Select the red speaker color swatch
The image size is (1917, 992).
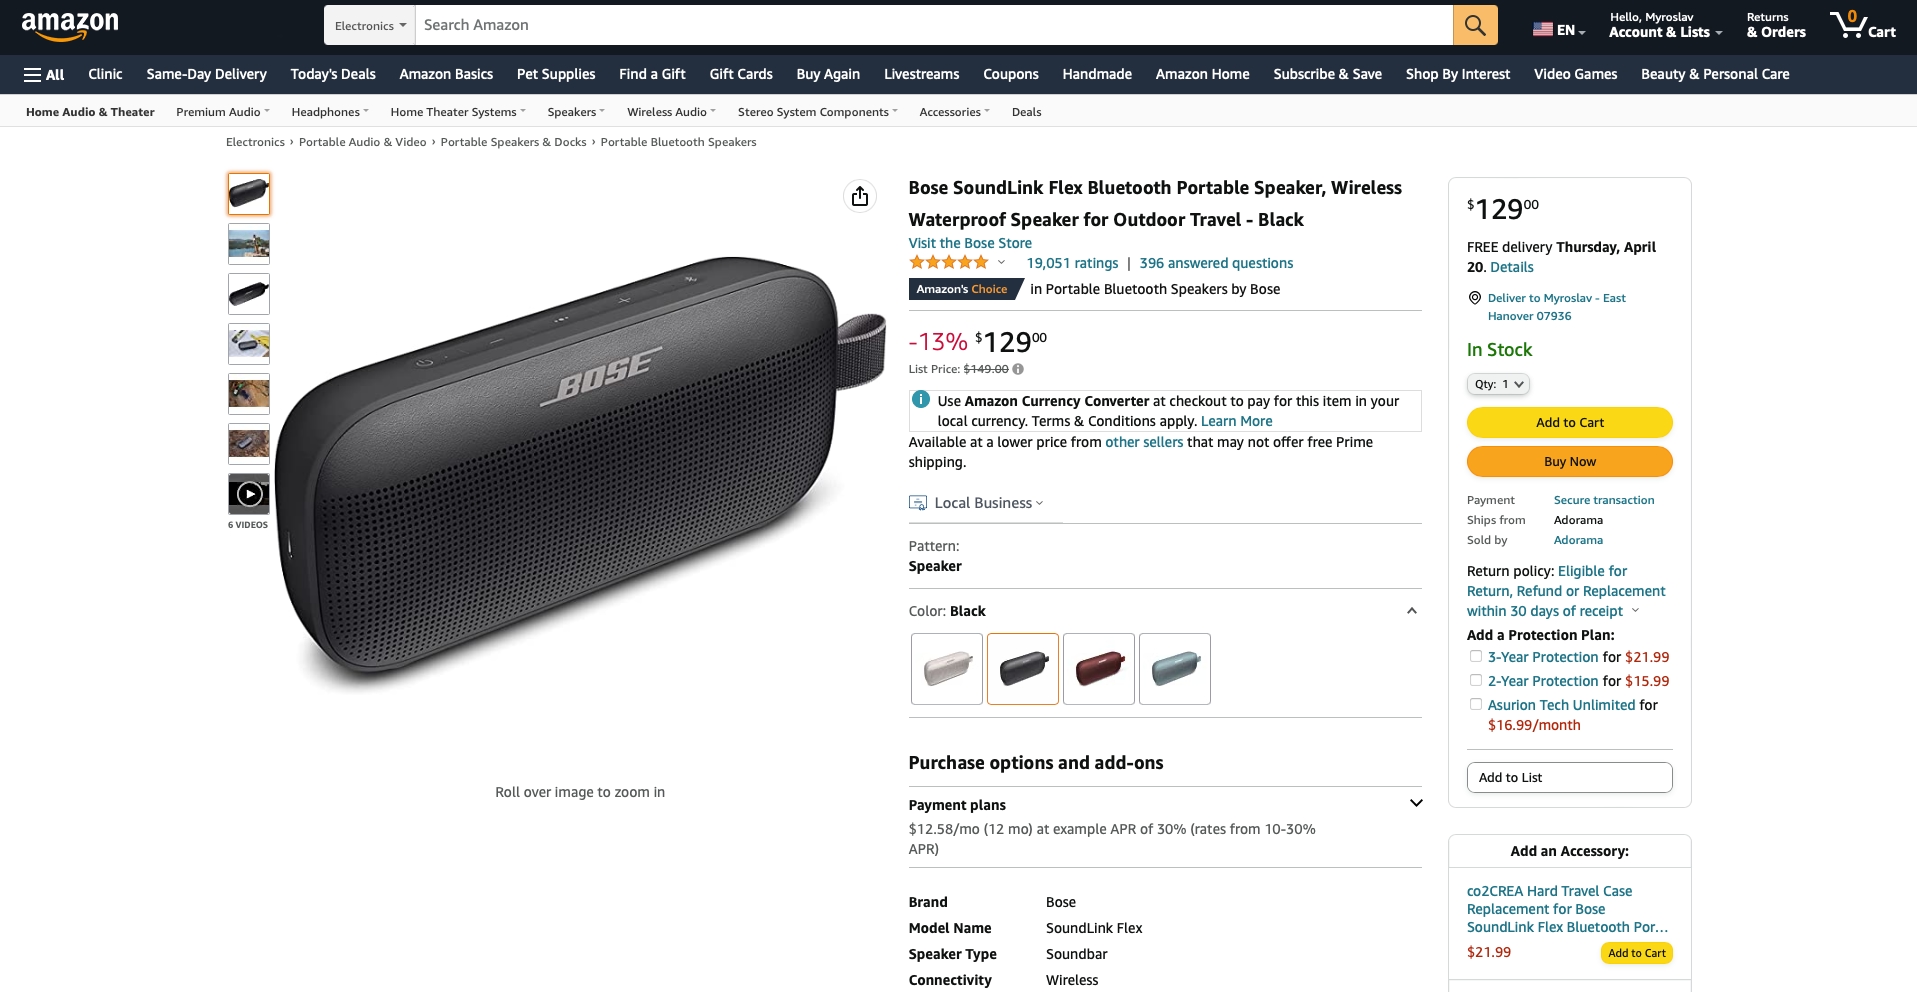[x=1098, y=669]
